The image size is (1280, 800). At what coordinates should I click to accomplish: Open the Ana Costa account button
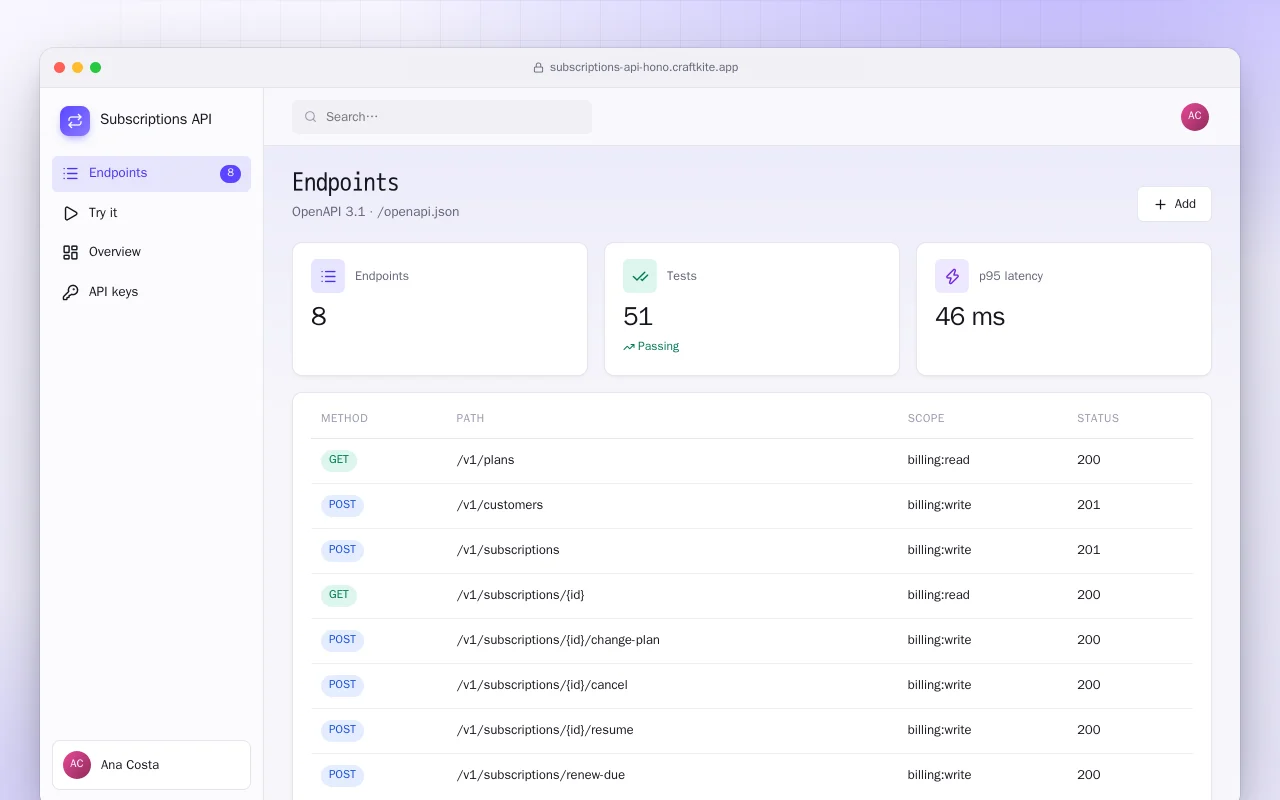tap(151, 765)
